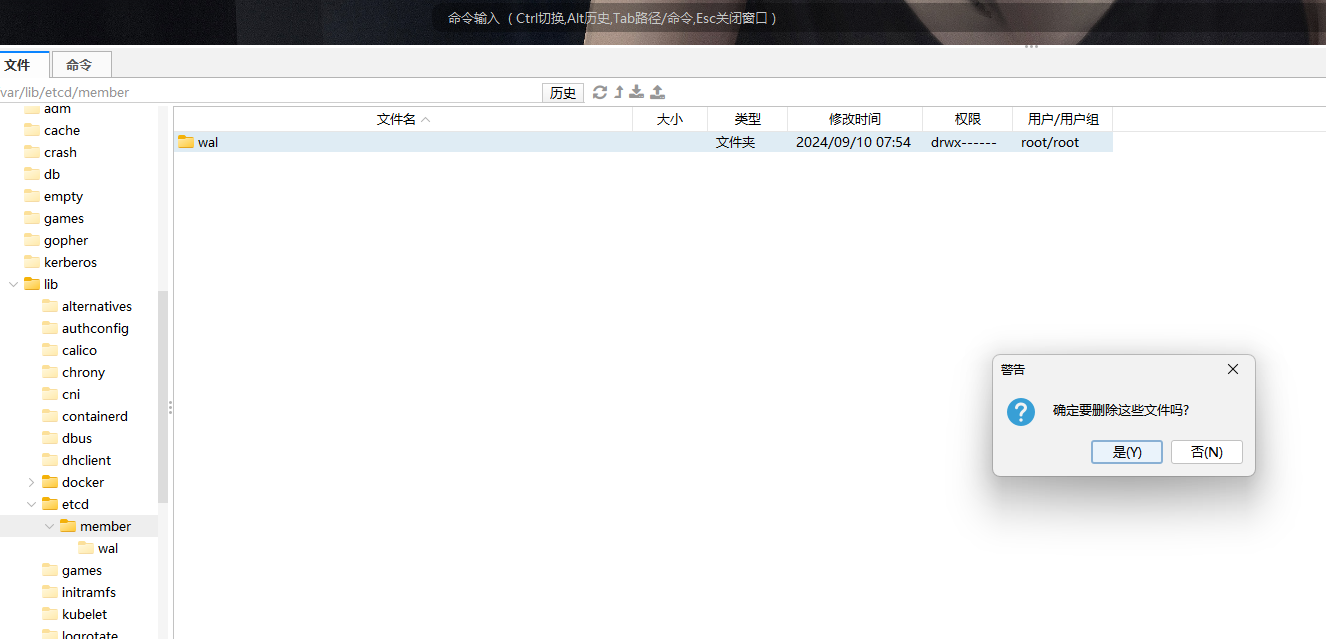Select the wal folder row in file list
Viewport: 1326px width, 639px height.
(643, 142)
